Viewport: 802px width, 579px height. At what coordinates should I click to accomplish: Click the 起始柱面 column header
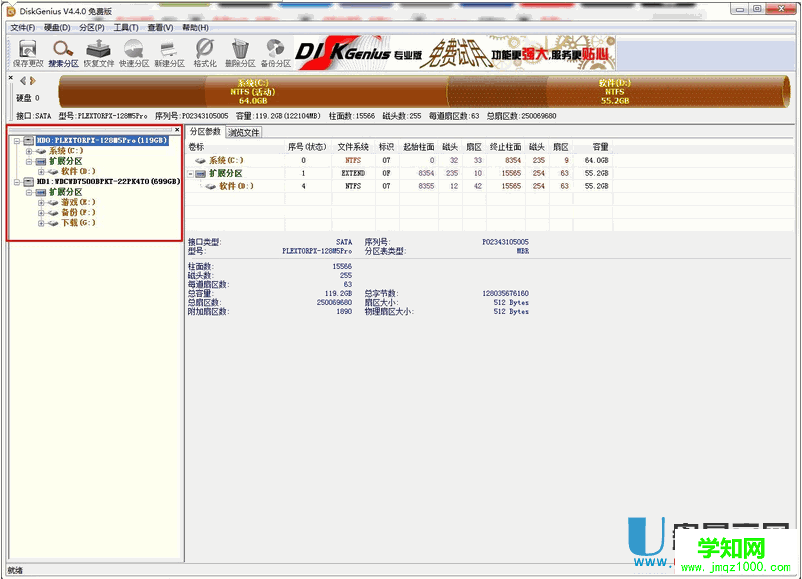(419, 147)
